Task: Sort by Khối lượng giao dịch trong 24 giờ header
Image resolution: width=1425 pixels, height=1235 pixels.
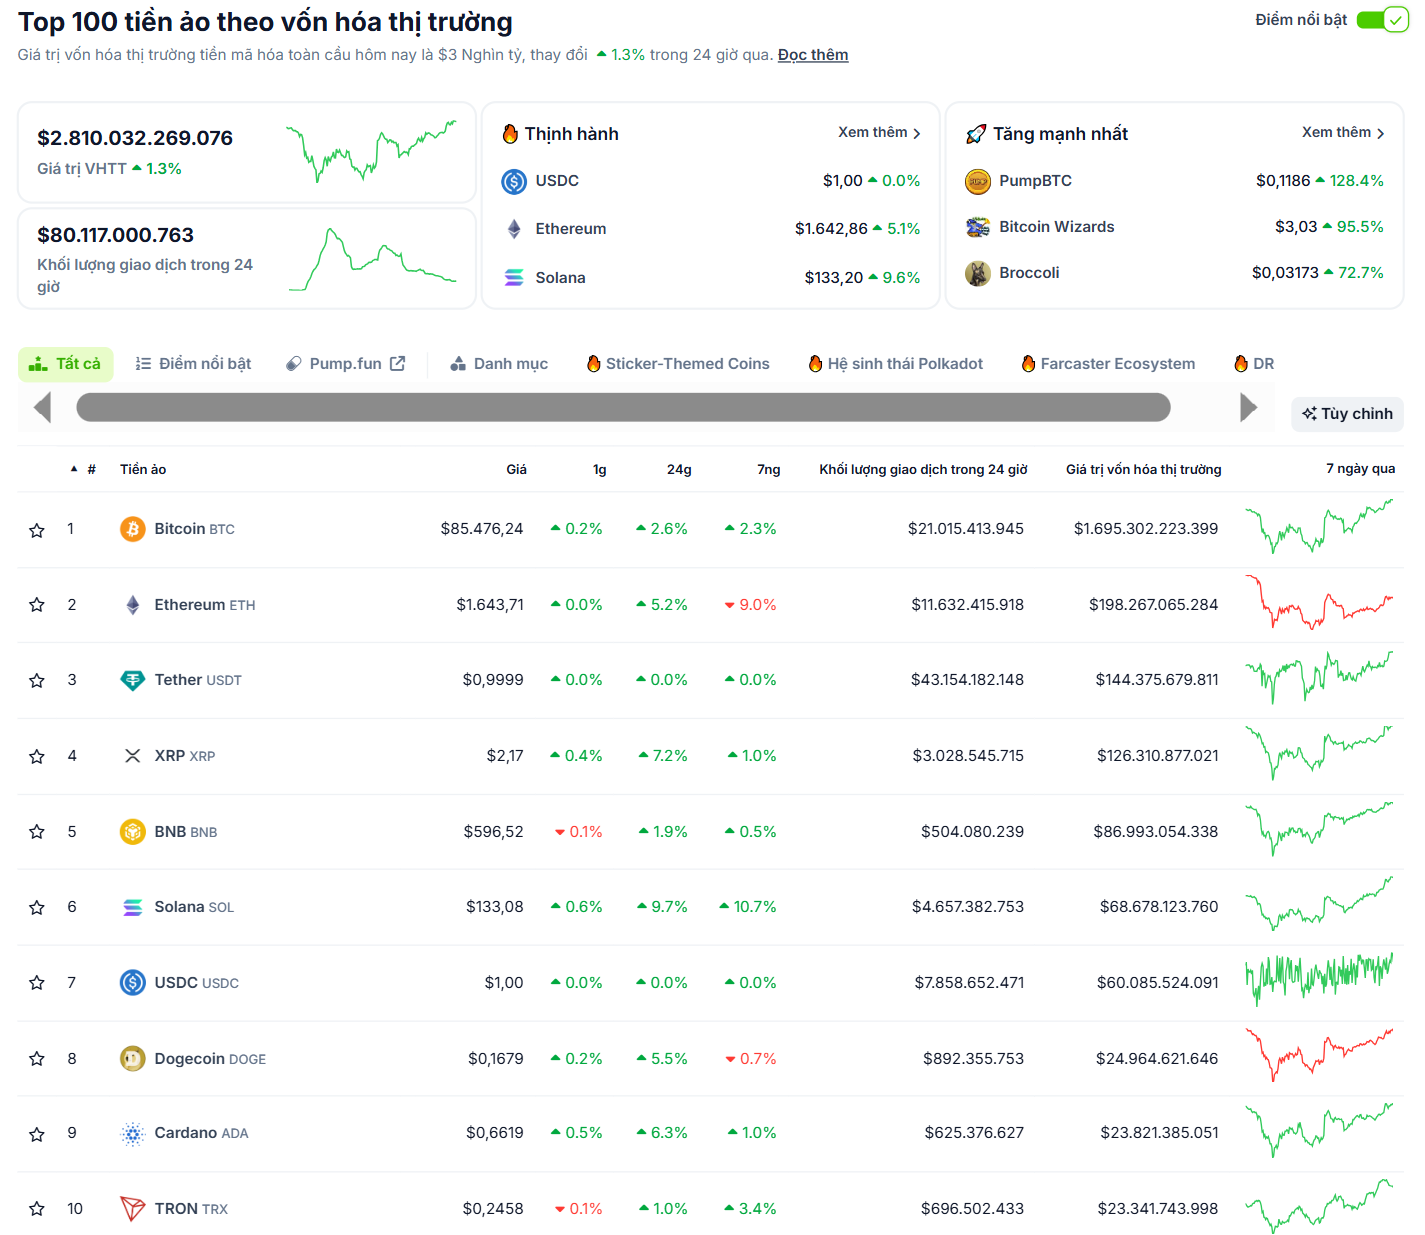Action: pos(923,469)
